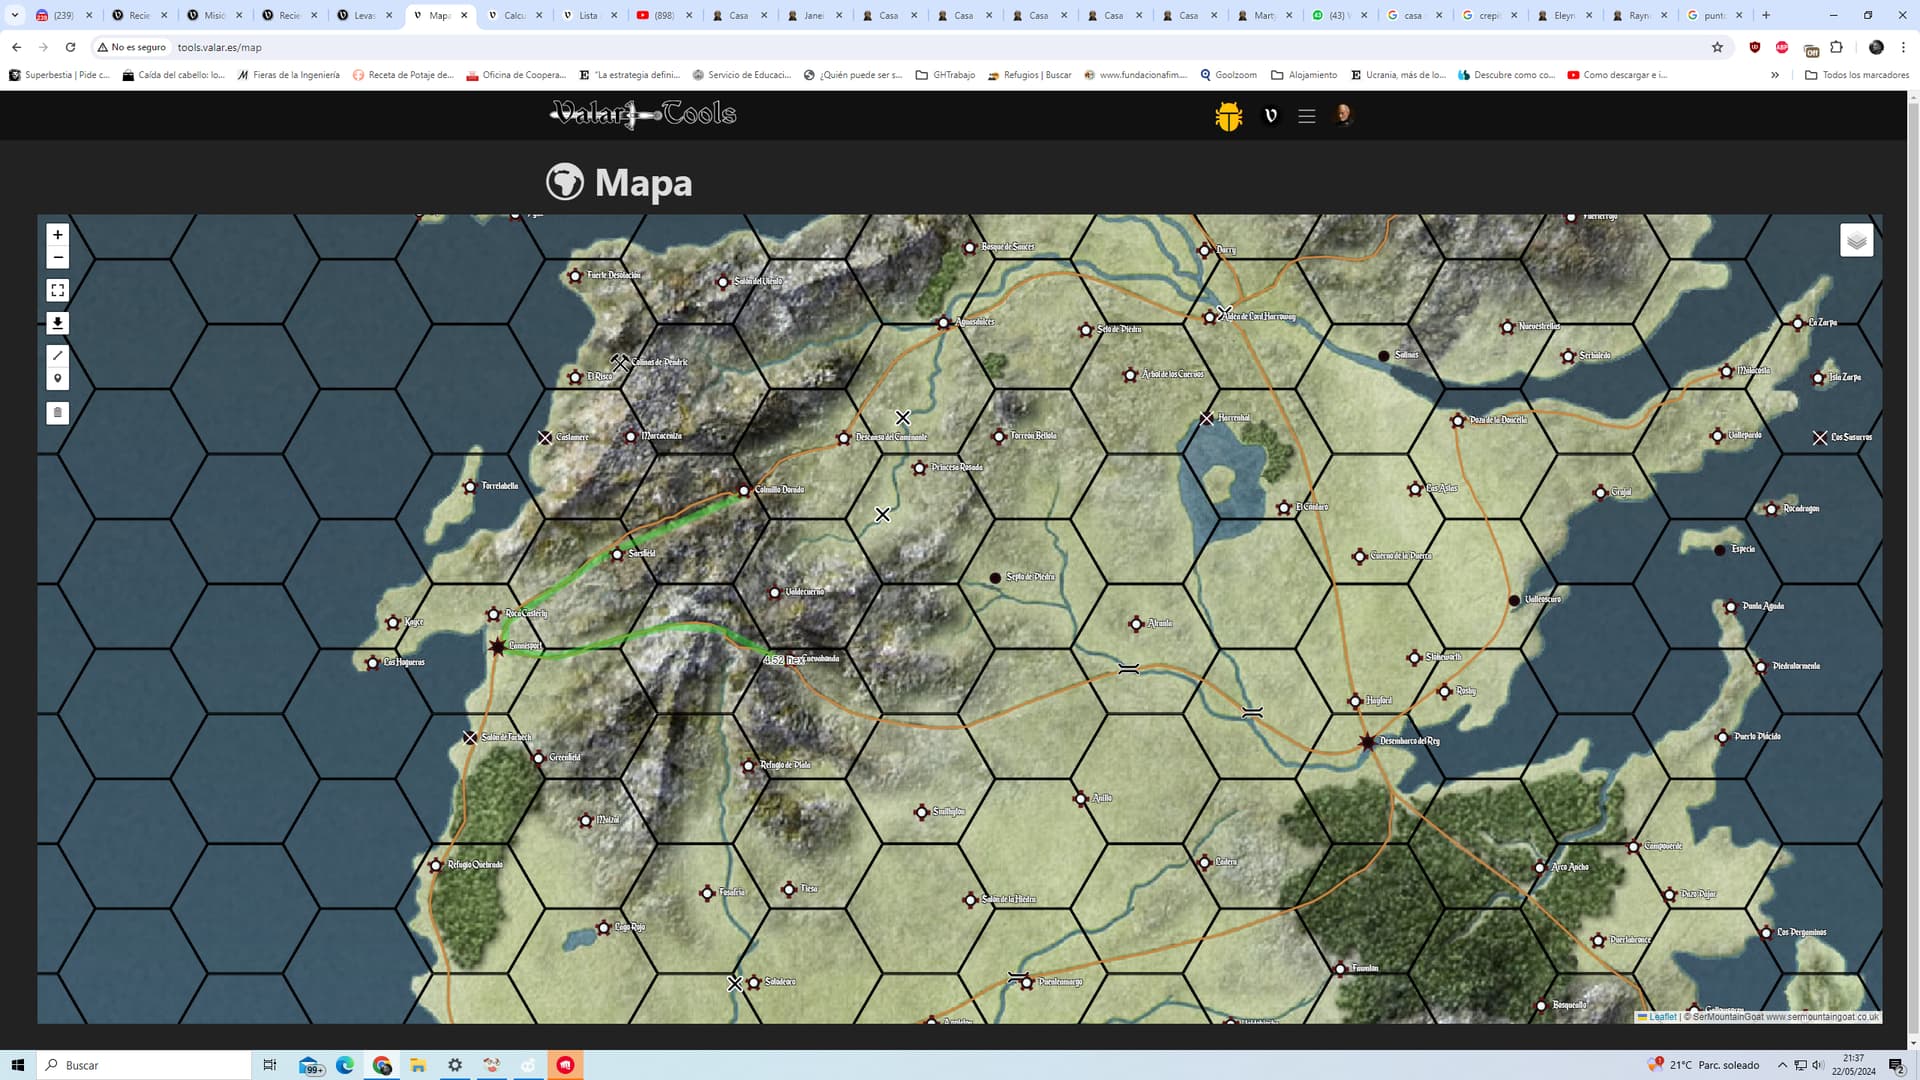Click the Castamere ruin marker

pos(545,438)
